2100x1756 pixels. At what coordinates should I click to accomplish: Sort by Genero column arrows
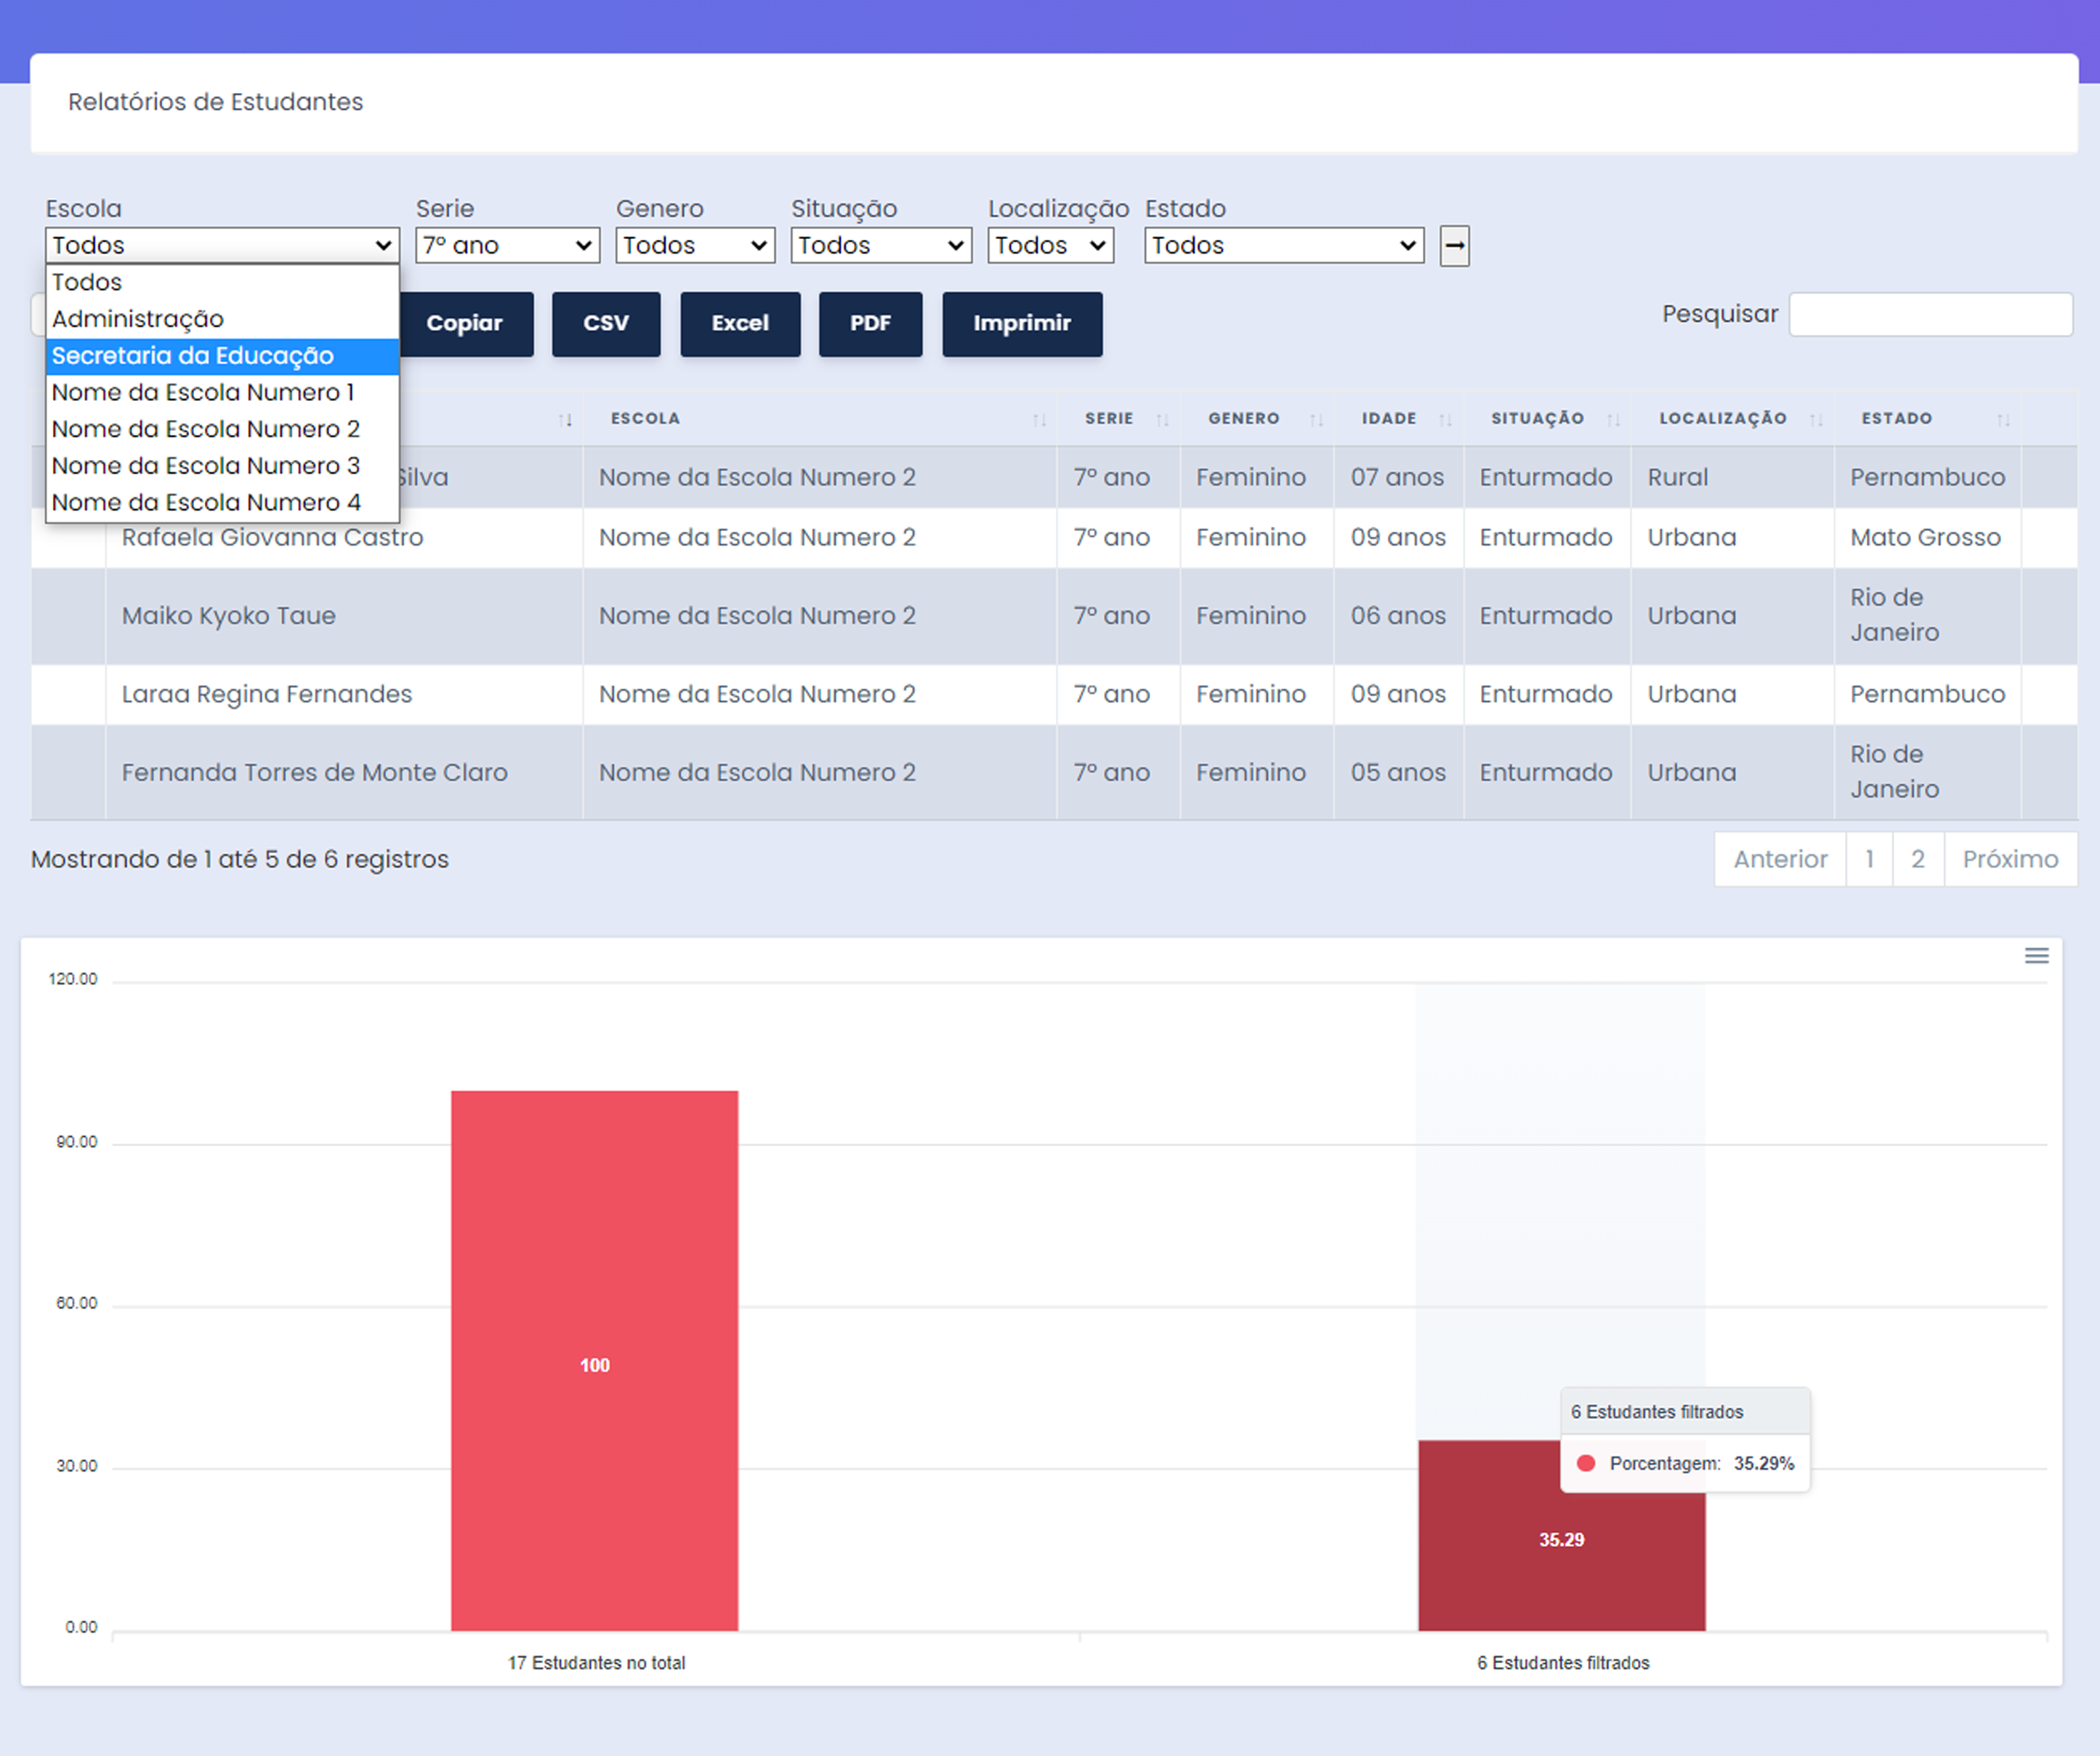pos(1316,420)
